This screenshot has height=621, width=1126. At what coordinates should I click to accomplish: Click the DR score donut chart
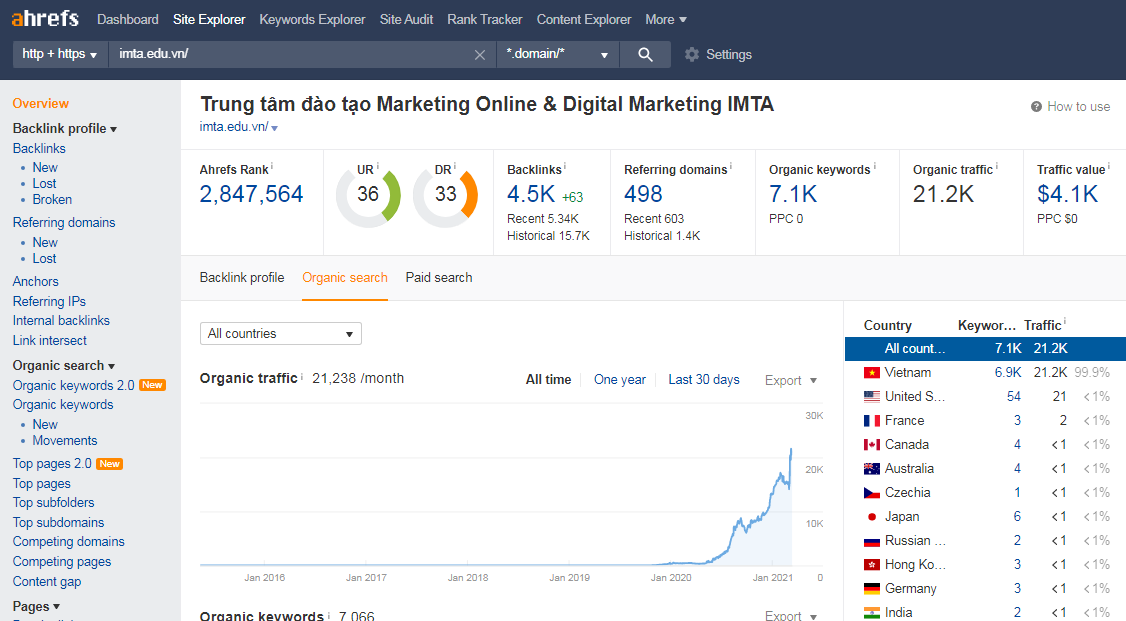point(445,195)
